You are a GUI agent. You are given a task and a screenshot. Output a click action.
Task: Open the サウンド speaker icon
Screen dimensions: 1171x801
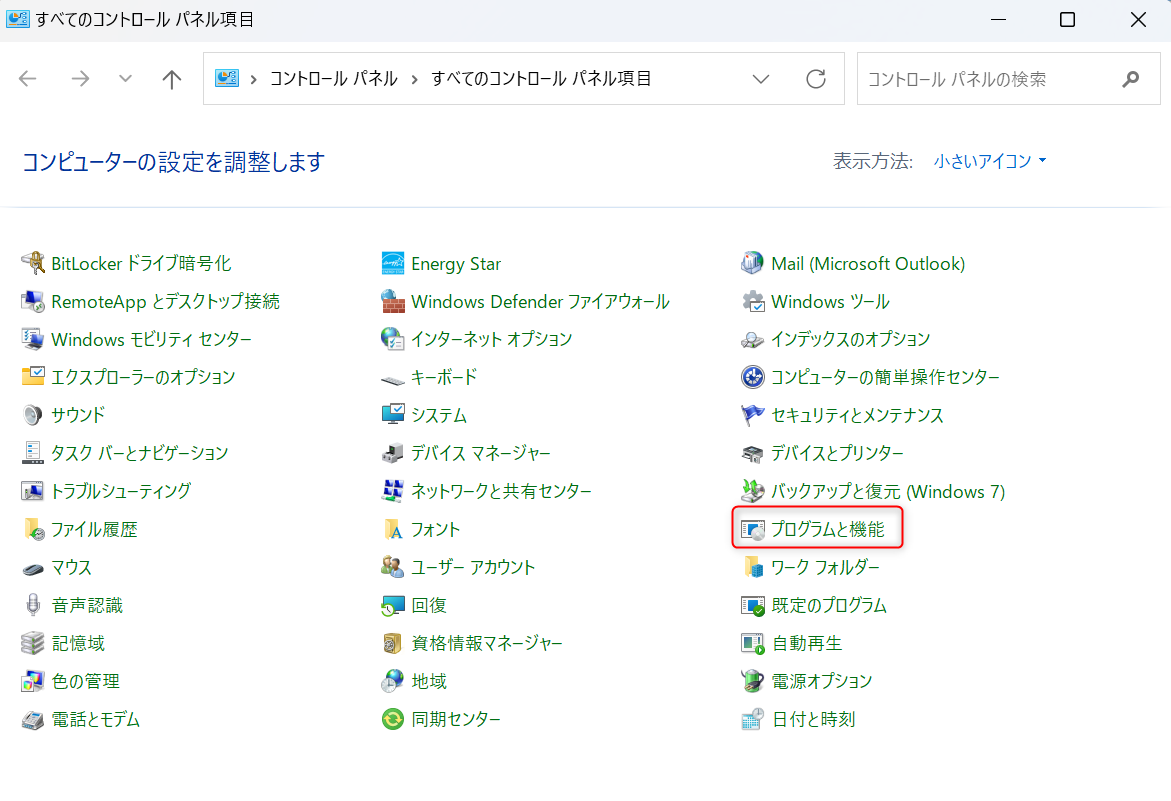pyautogui.click(x=32, y=415)
